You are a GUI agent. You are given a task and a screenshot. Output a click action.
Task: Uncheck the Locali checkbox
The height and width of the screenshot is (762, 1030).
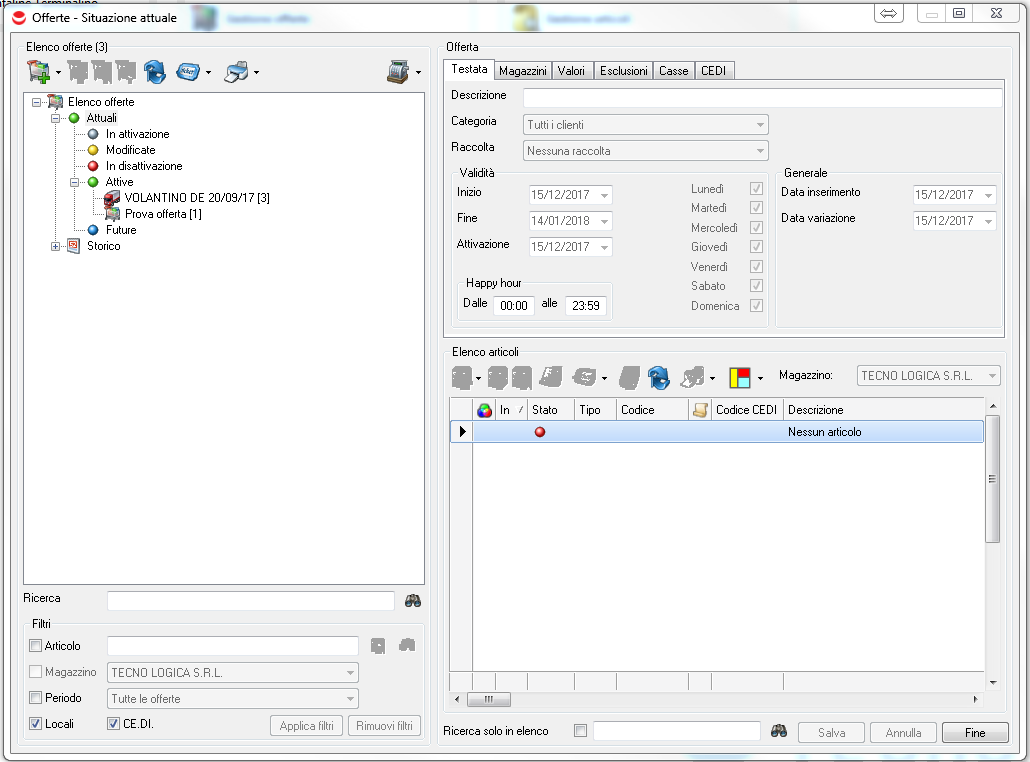coord(37,724)
